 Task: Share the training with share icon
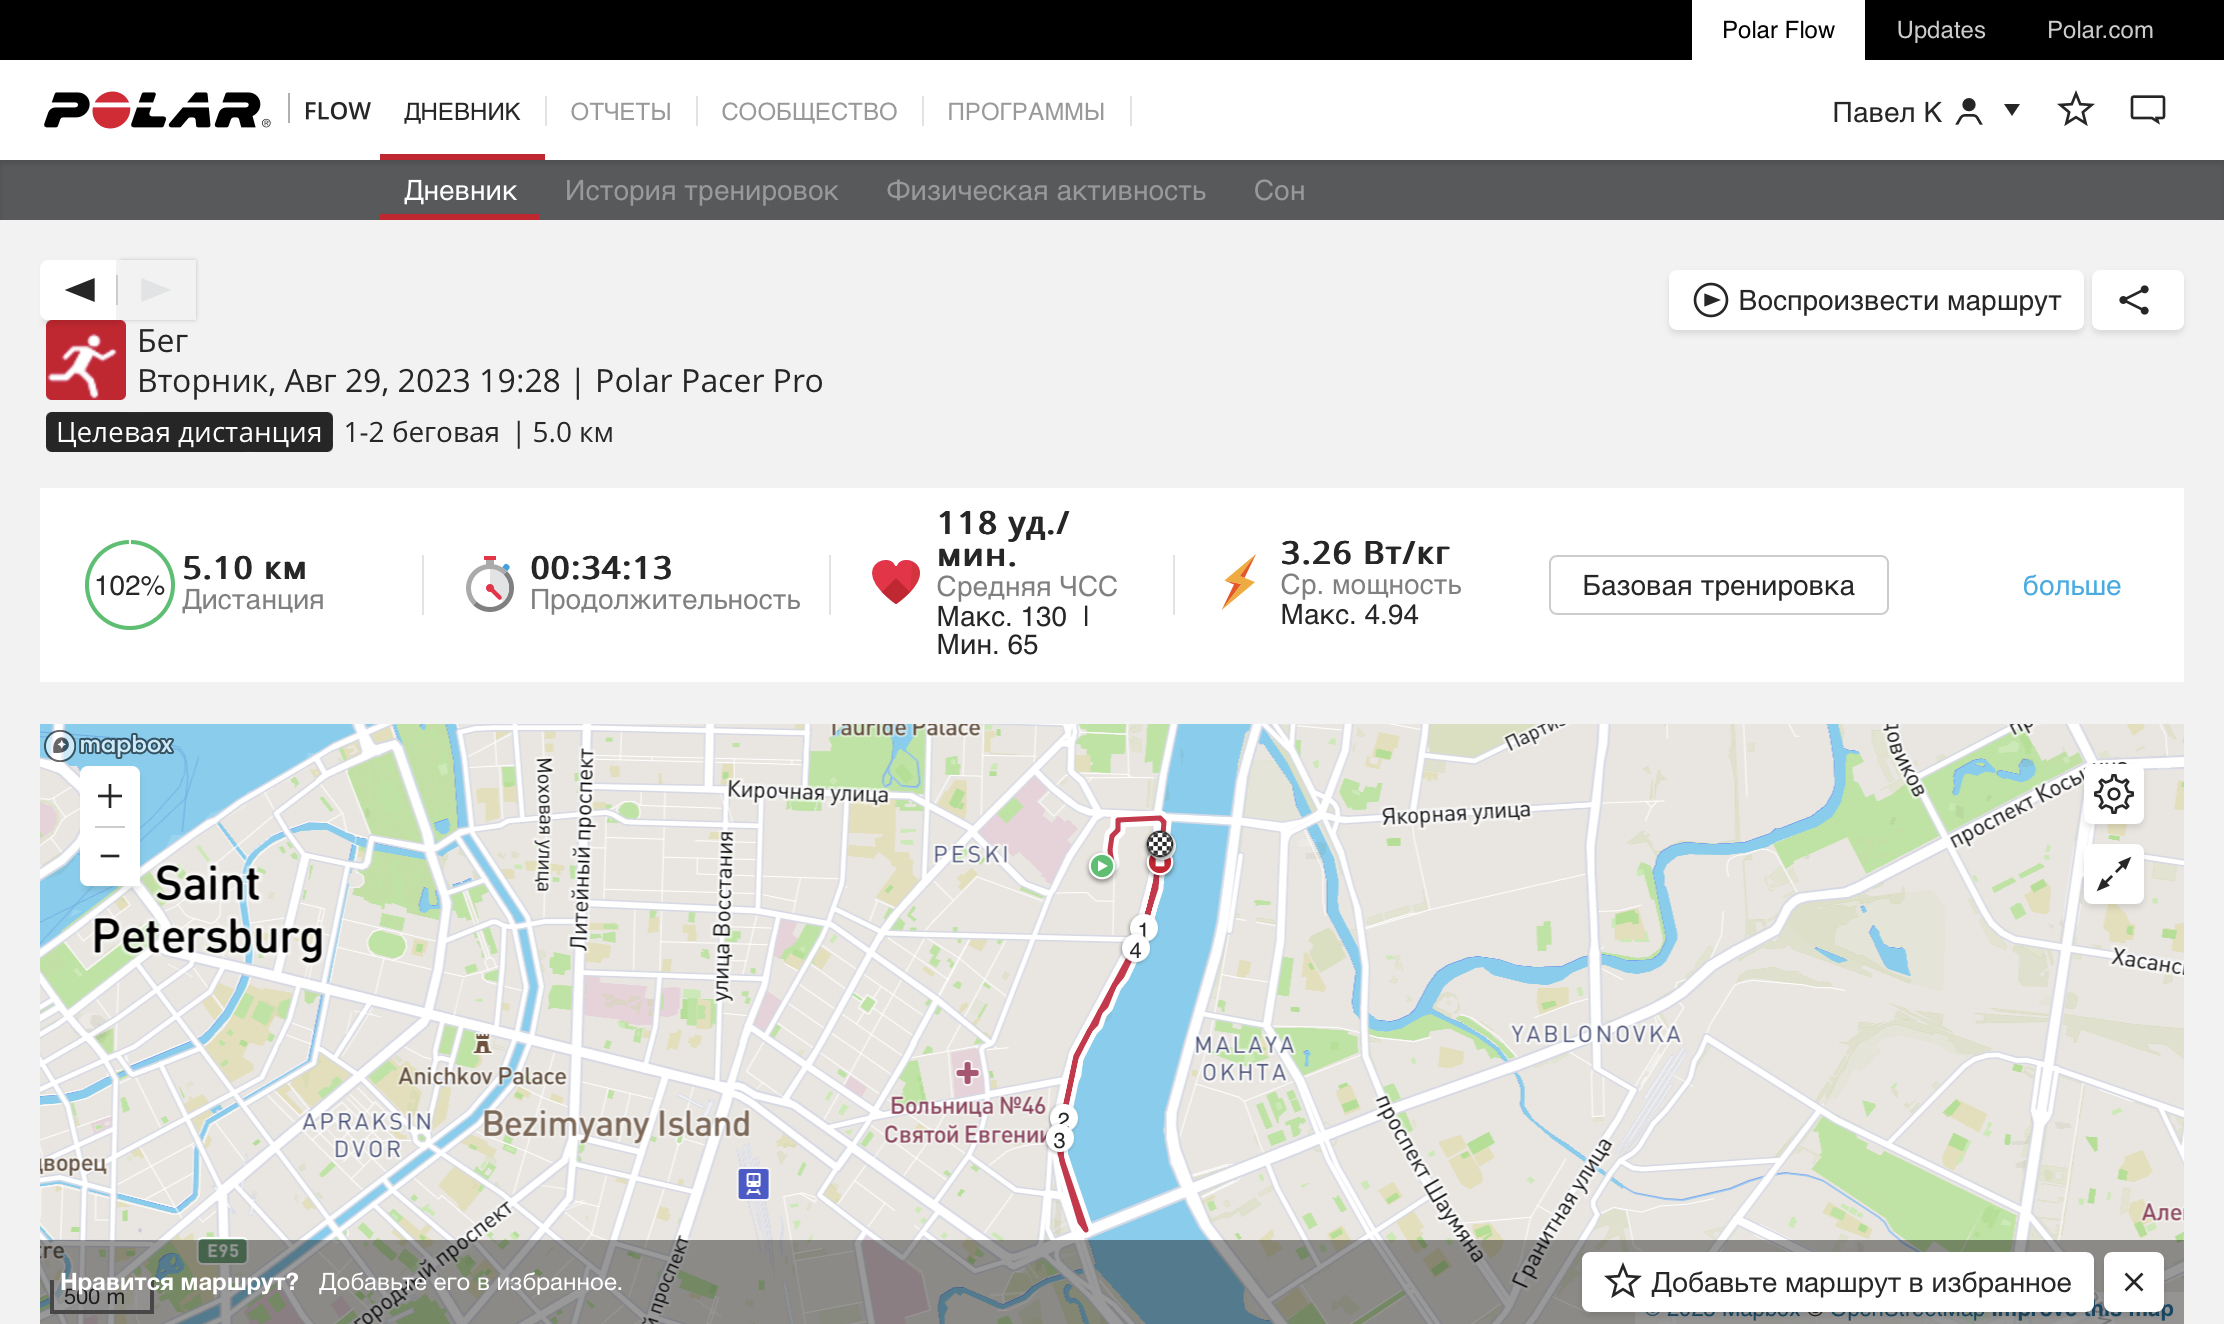click(2137, 300)
